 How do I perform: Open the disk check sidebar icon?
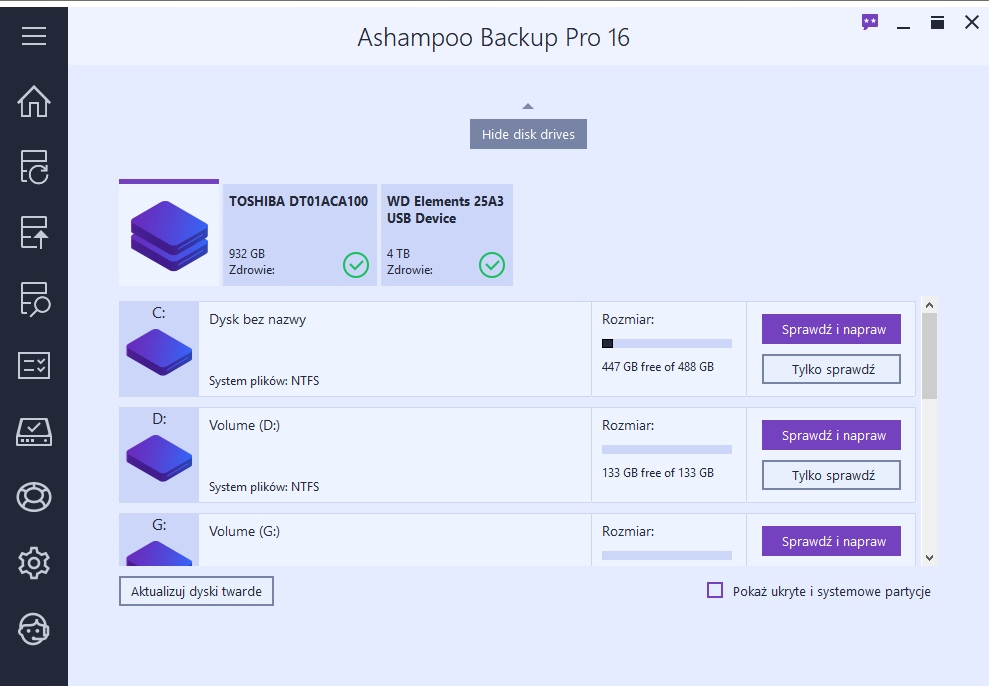click(34, 431)
